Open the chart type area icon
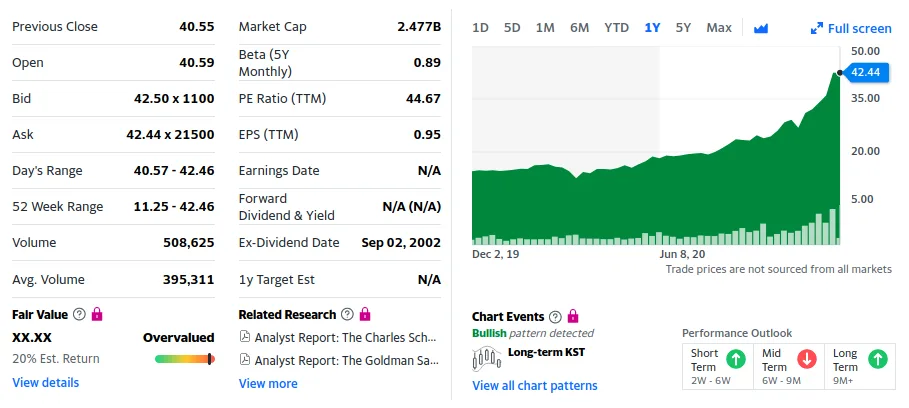This screenshot has height=408, width=909. [761, 28]
